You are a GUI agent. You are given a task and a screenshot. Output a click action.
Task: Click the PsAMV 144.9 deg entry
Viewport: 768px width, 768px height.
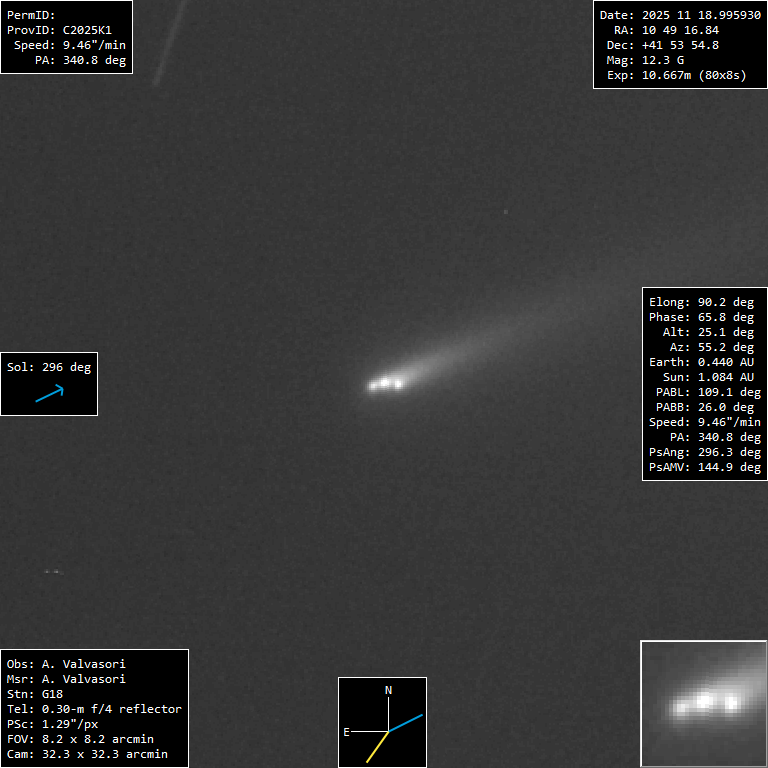coord(704,467)
